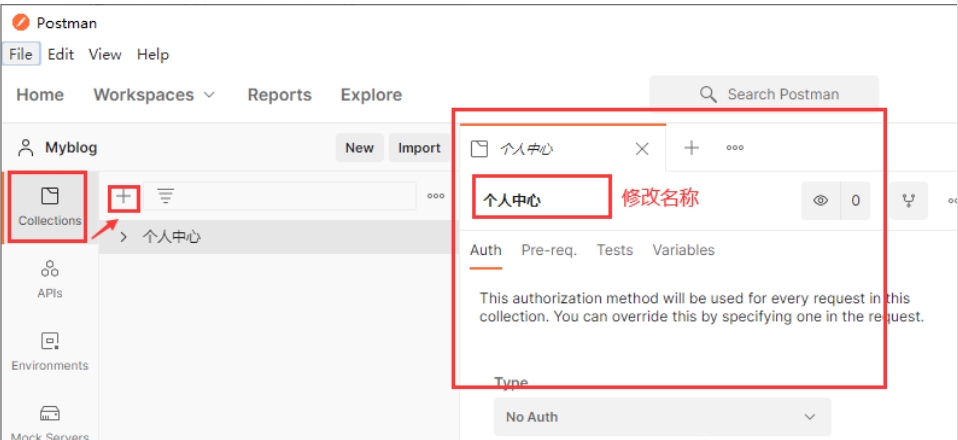
Task: Open the Environments sidebar panel
Action: tap(49, 352)
